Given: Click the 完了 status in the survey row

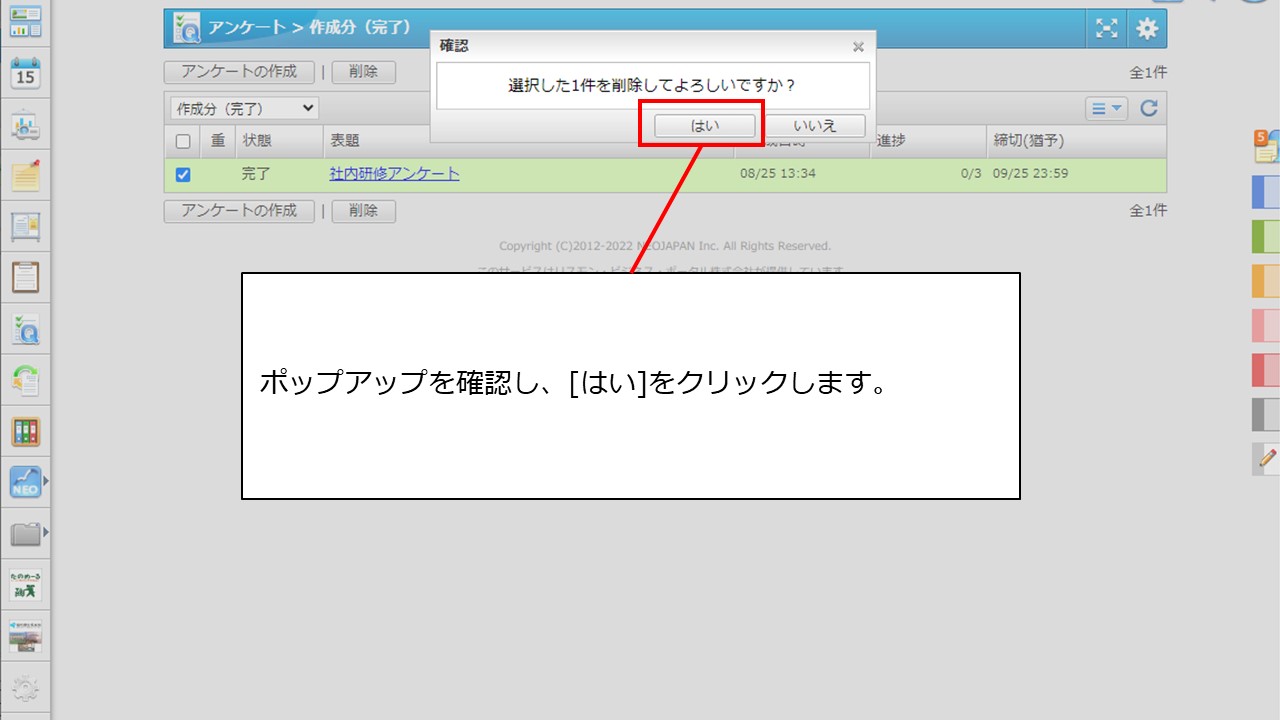Looking at the screenshot, I should (x=256, y=174).
